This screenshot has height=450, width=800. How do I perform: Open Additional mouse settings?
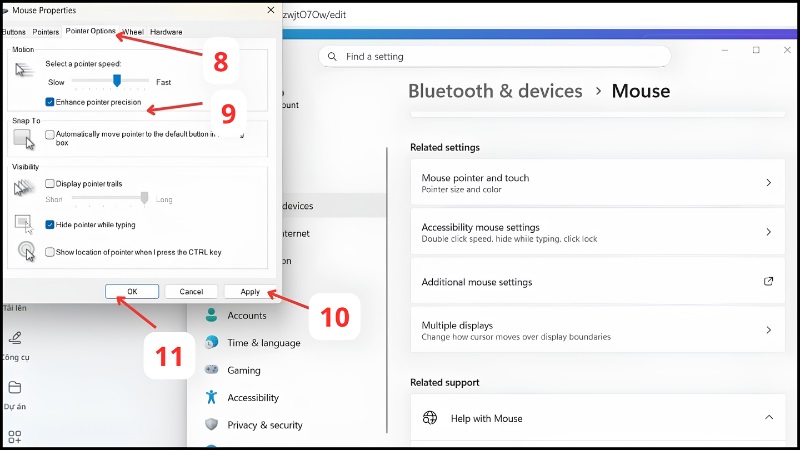597,282
